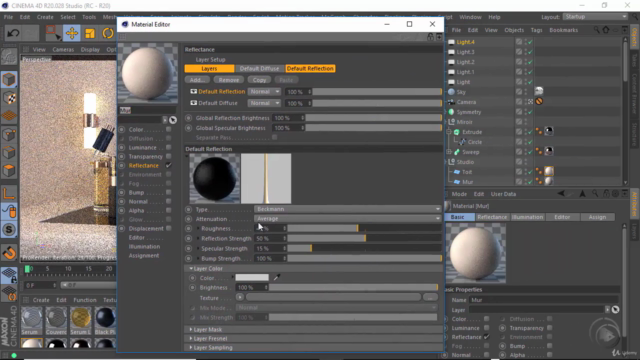Enable the Transparency channel checkbox in Material Editor
640x360 pixels.
pos(169,156)
